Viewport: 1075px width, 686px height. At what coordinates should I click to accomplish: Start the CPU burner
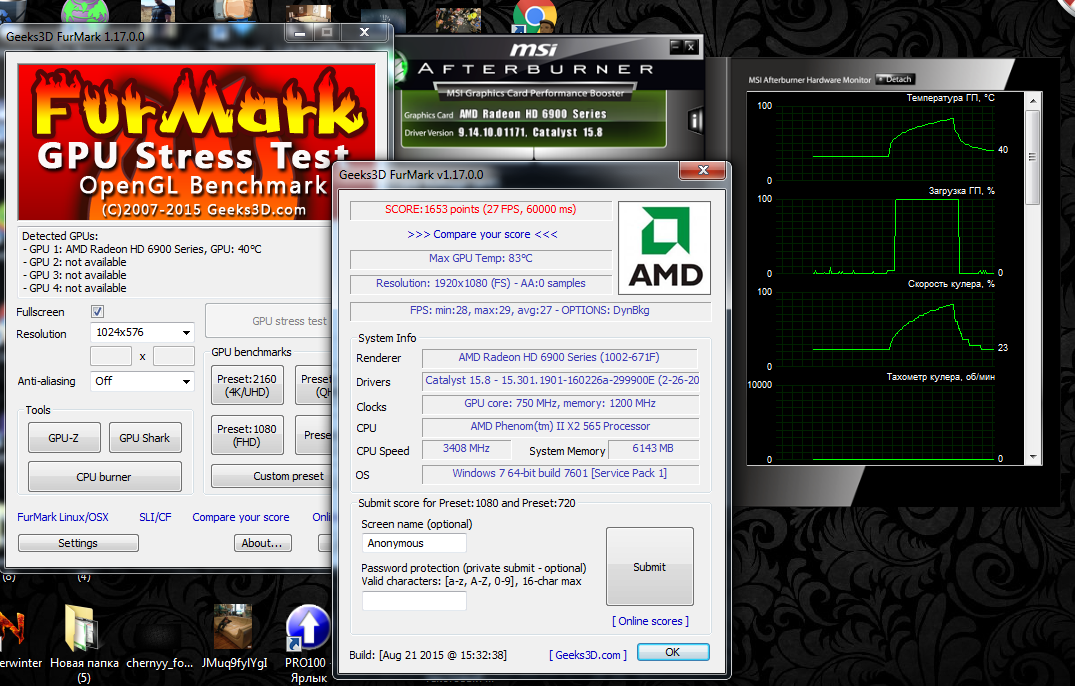coord(104,476)
